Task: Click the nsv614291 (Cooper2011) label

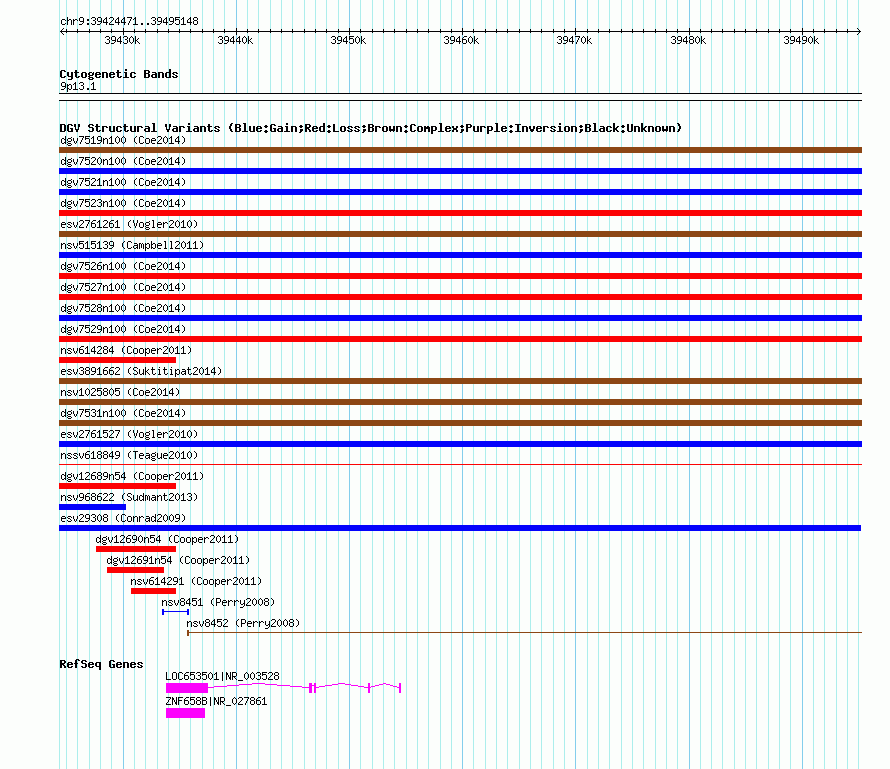Action: (196, 581)
